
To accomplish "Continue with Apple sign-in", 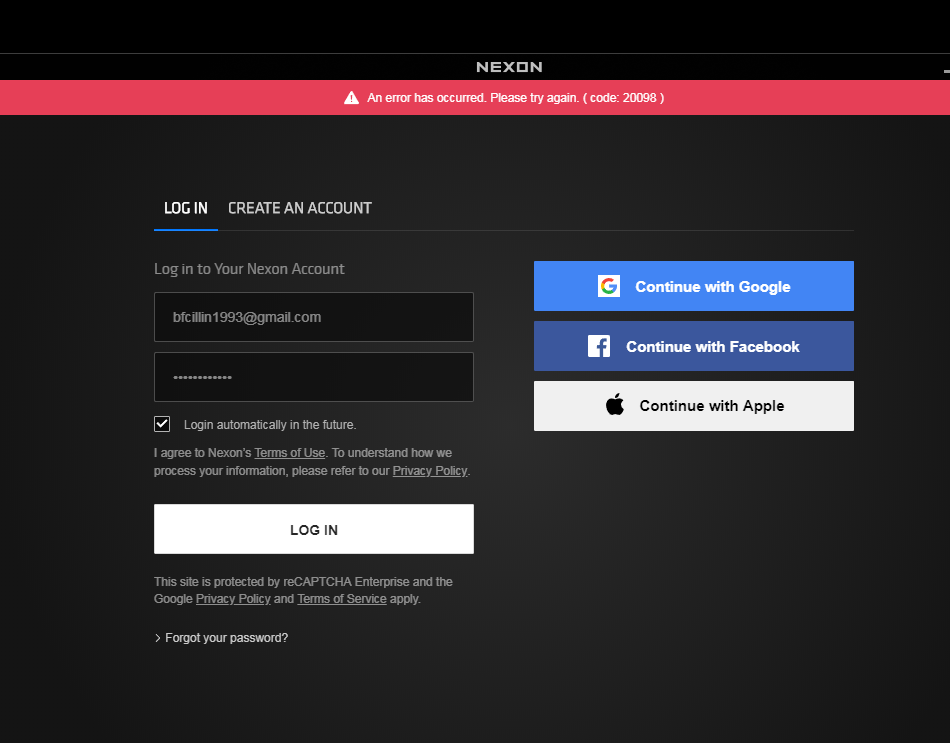I will (694, 406).
